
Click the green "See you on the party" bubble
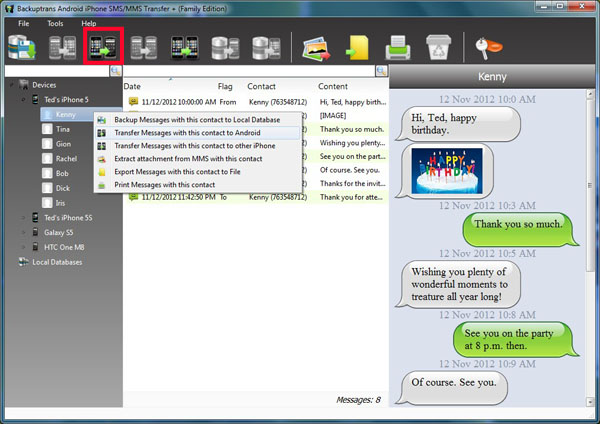pyautogui.click(x=515, y=339)
